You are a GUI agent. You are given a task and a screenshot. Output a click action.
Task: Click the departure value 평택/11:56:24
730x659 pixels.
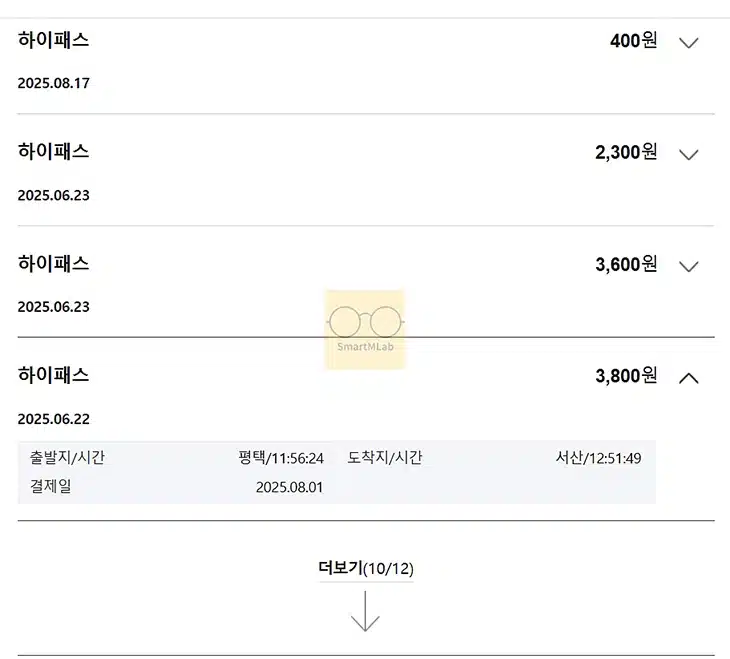pyautogui.click(x=281, y=458)
